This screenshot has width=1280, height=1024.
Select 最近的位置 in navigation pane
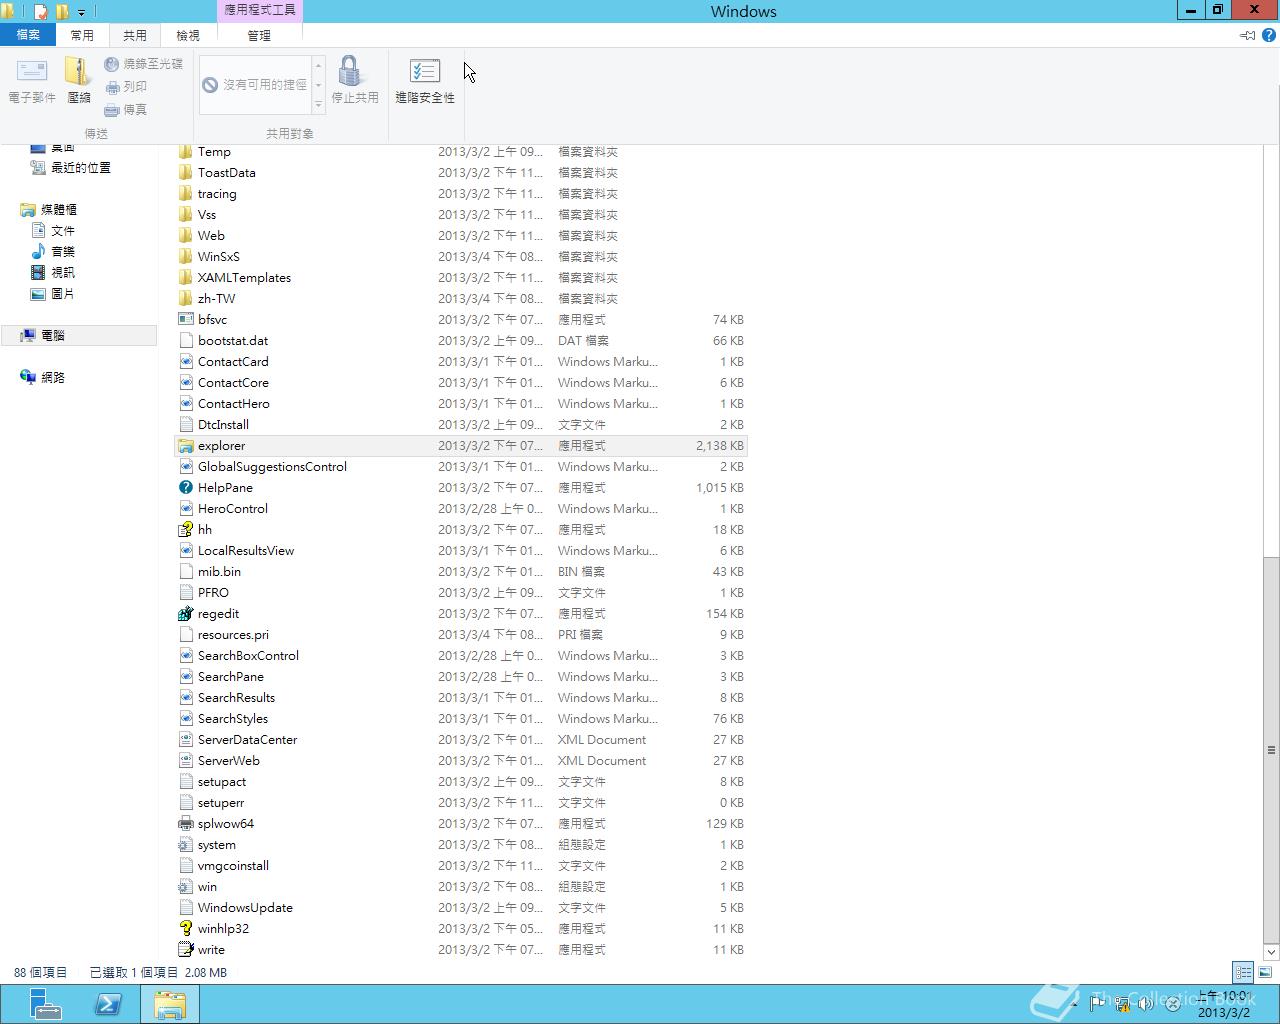[70, 168]
